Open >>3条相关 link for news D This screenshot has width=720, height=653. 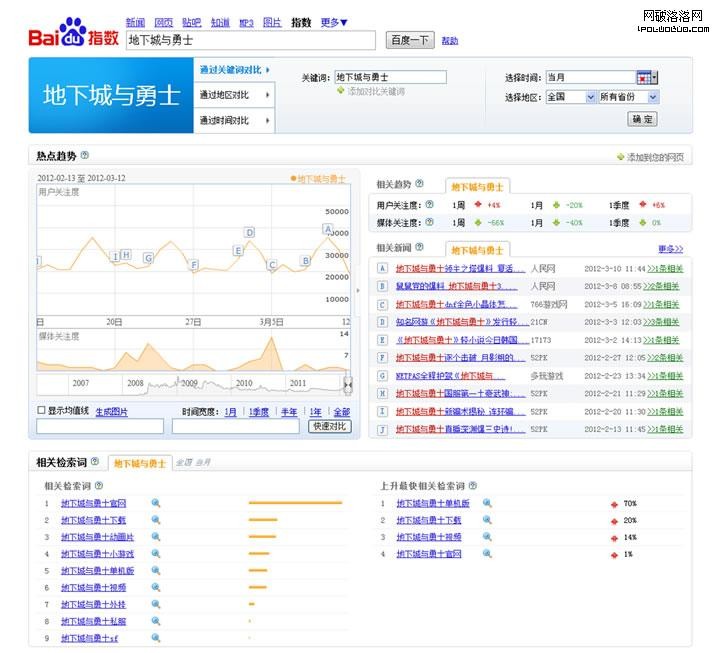coord(661,322)
